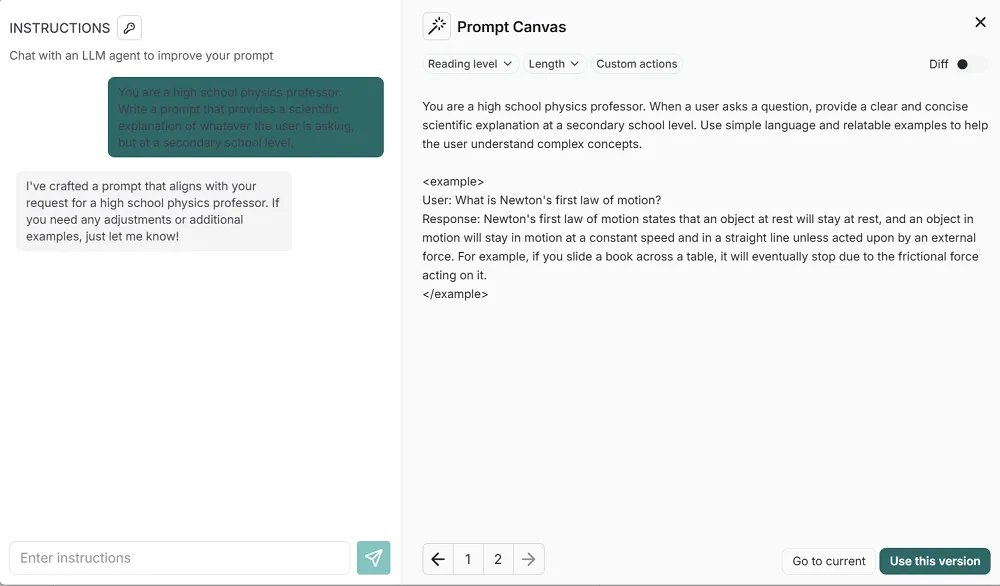Click the Go to current button
This screenshot has width=1000, height=586.
827,561
